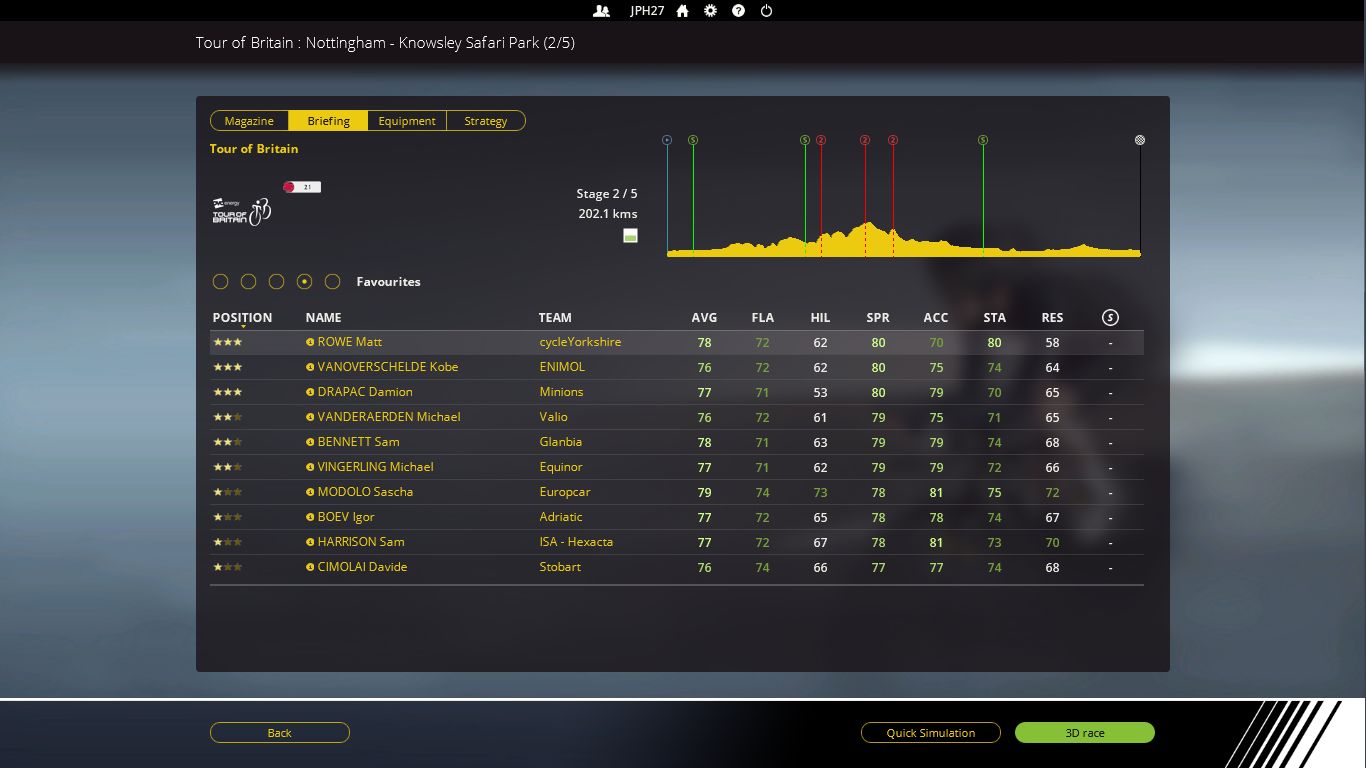Click the stage terrain type icon
The image size is (1366, 768).
pos(630,236)
